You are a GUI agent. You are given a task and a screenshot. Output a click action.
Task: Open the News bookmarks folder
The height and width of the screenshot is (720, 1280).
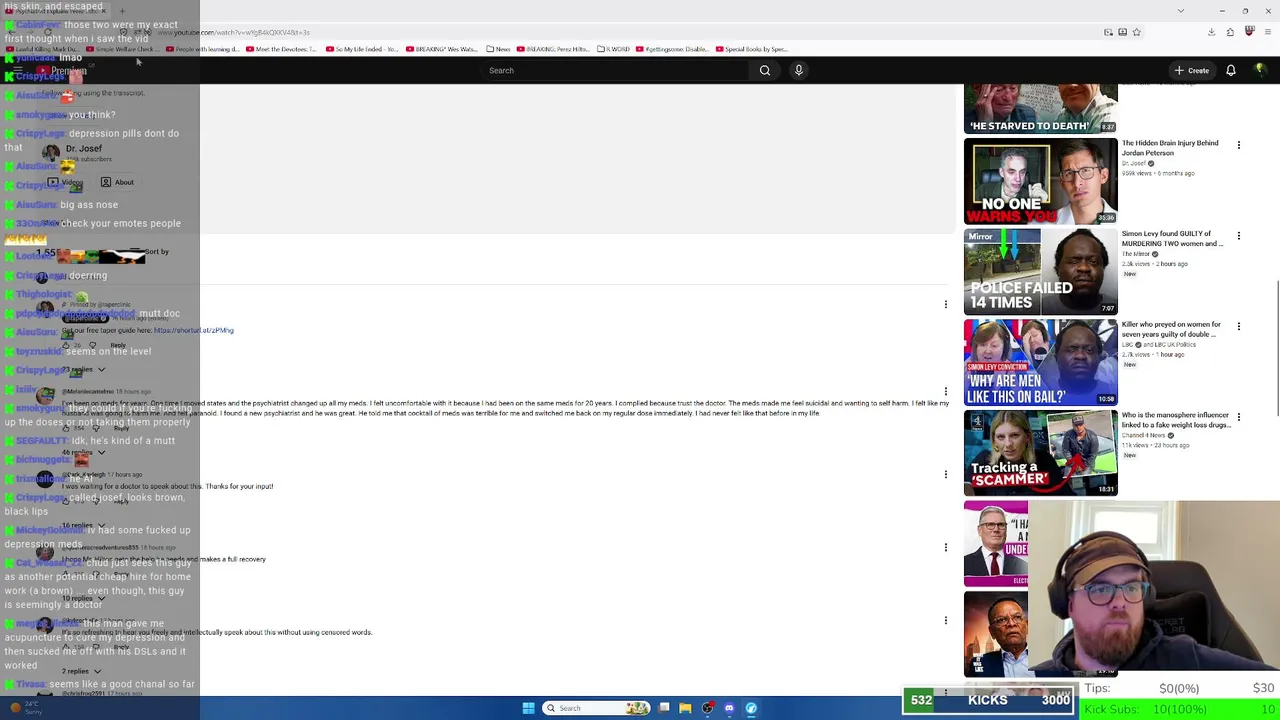click(x=498, y=49)
